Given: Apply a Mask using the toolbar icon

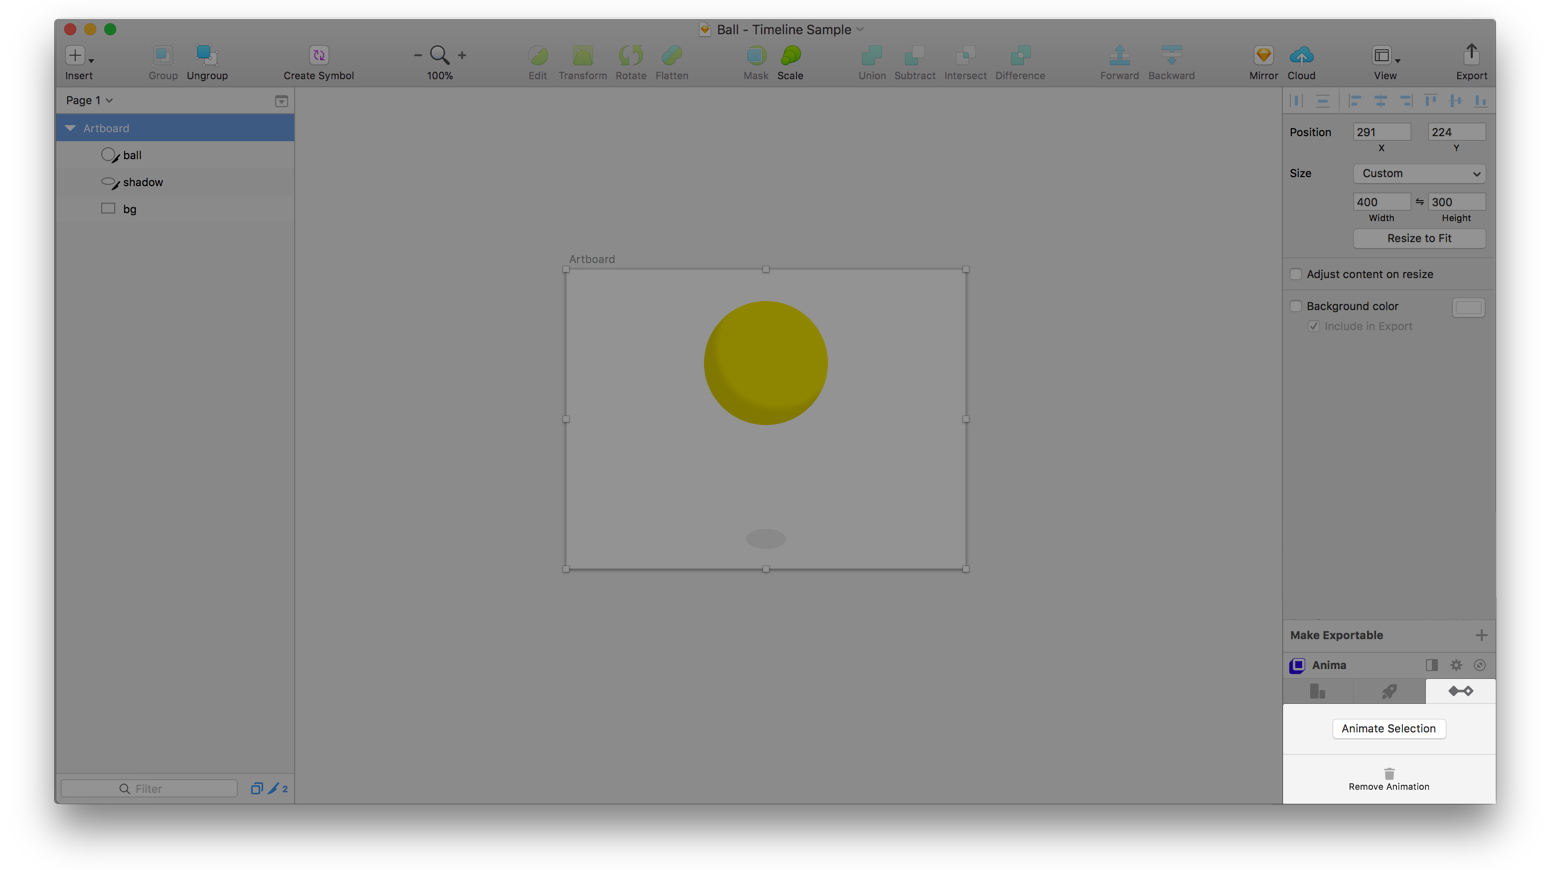Looking at the screenshot, I should click(x=756, y=57).
